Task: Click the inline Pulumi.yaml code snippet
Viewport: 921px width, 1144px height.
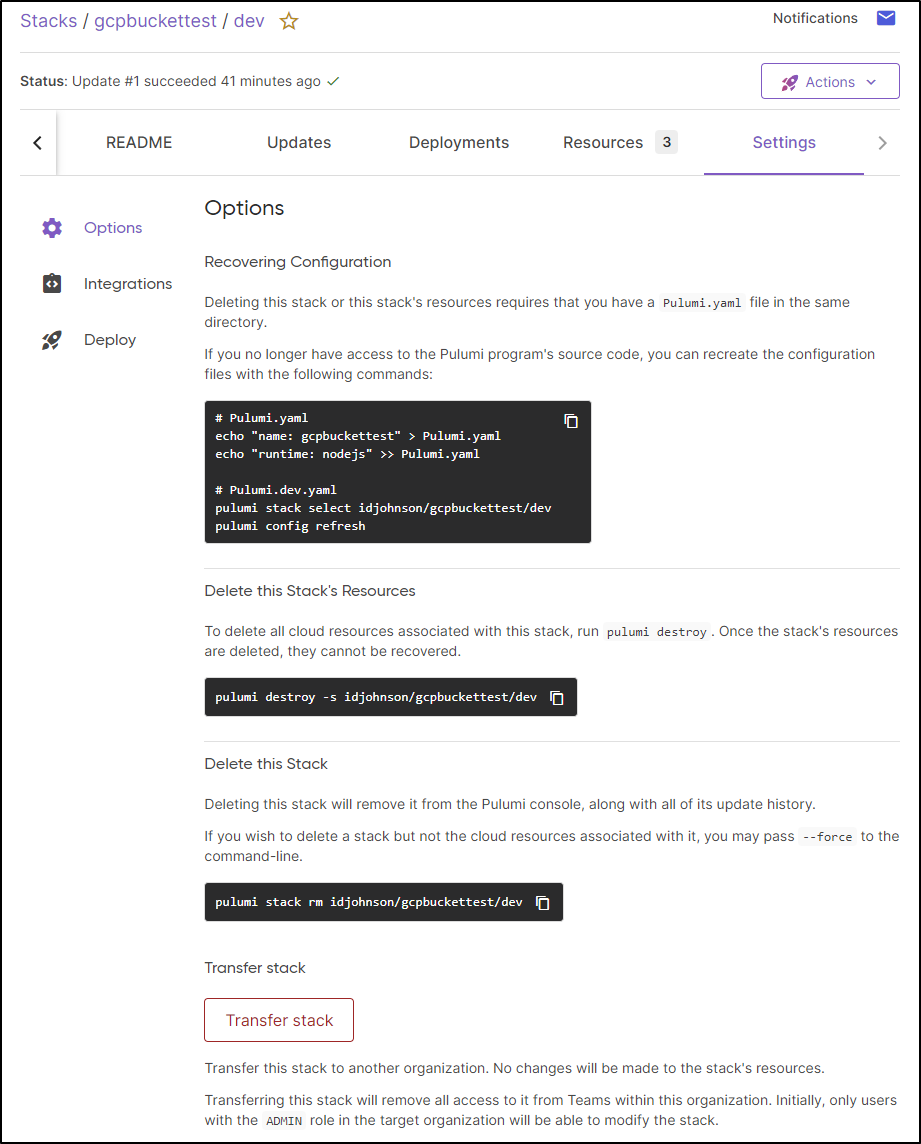Action: (x=701, y=303)
